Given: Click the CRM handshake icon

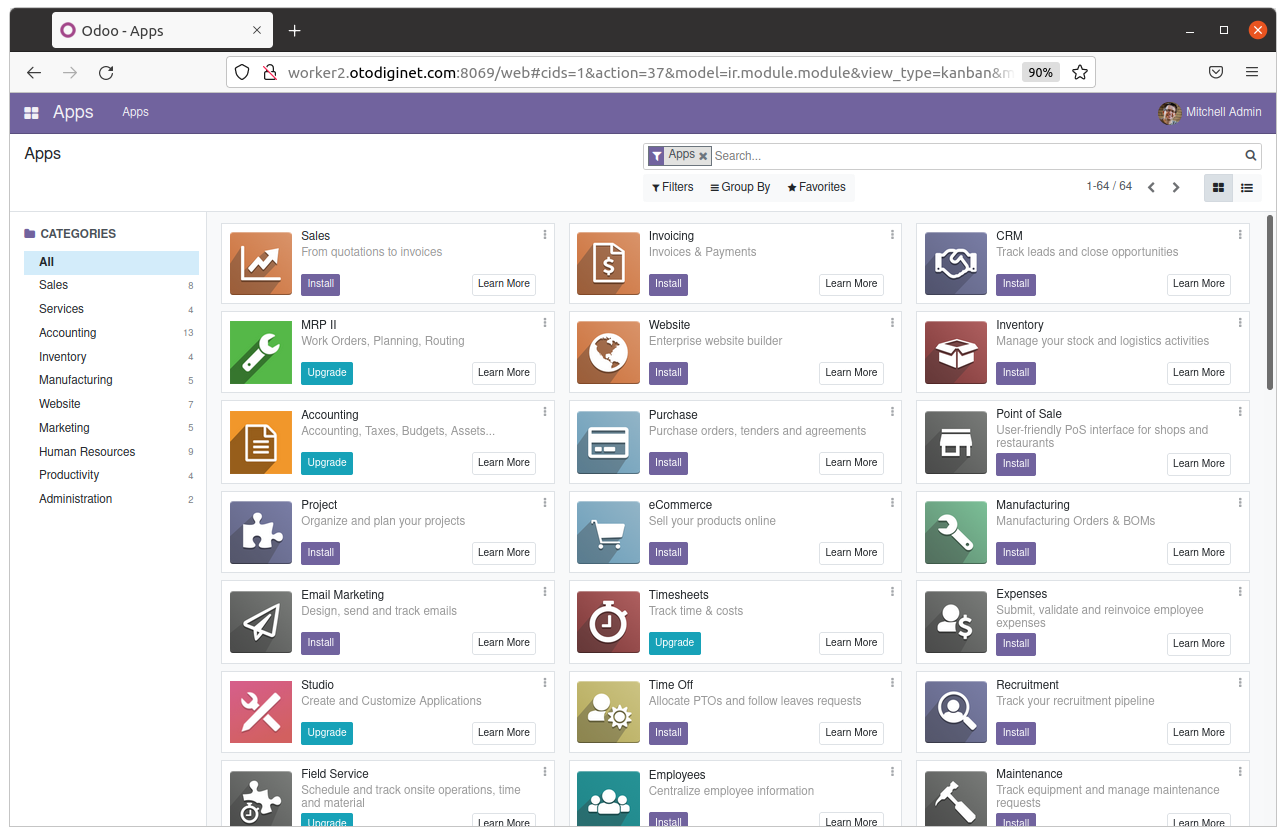Looking at the screenshot, I should point(955,263).
